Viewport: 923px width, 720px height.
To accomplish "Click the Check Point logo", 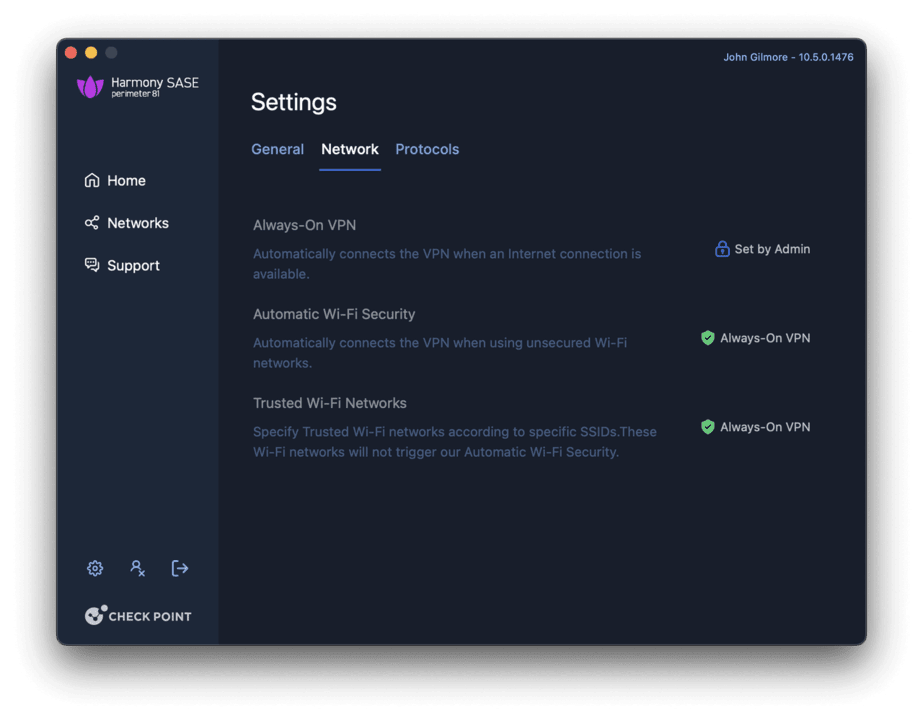I will tap(138, 615).
